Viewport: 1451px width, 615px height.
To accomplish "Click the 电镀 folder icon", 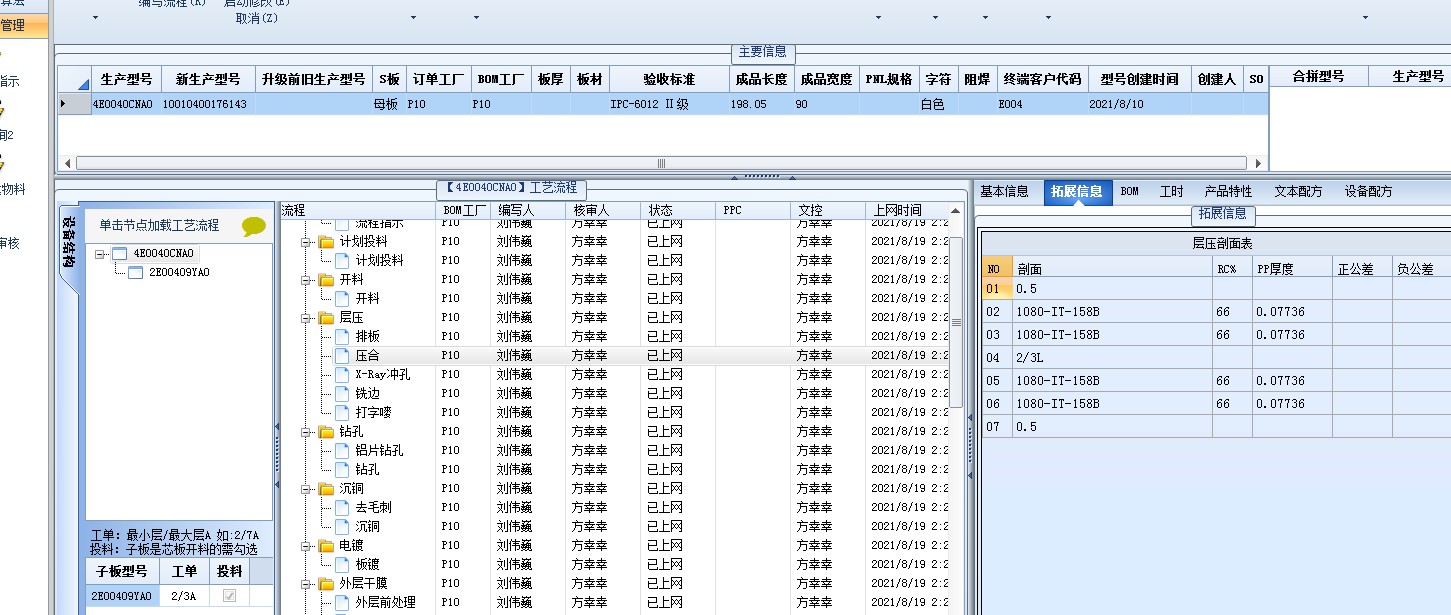I will click(326, 546).
